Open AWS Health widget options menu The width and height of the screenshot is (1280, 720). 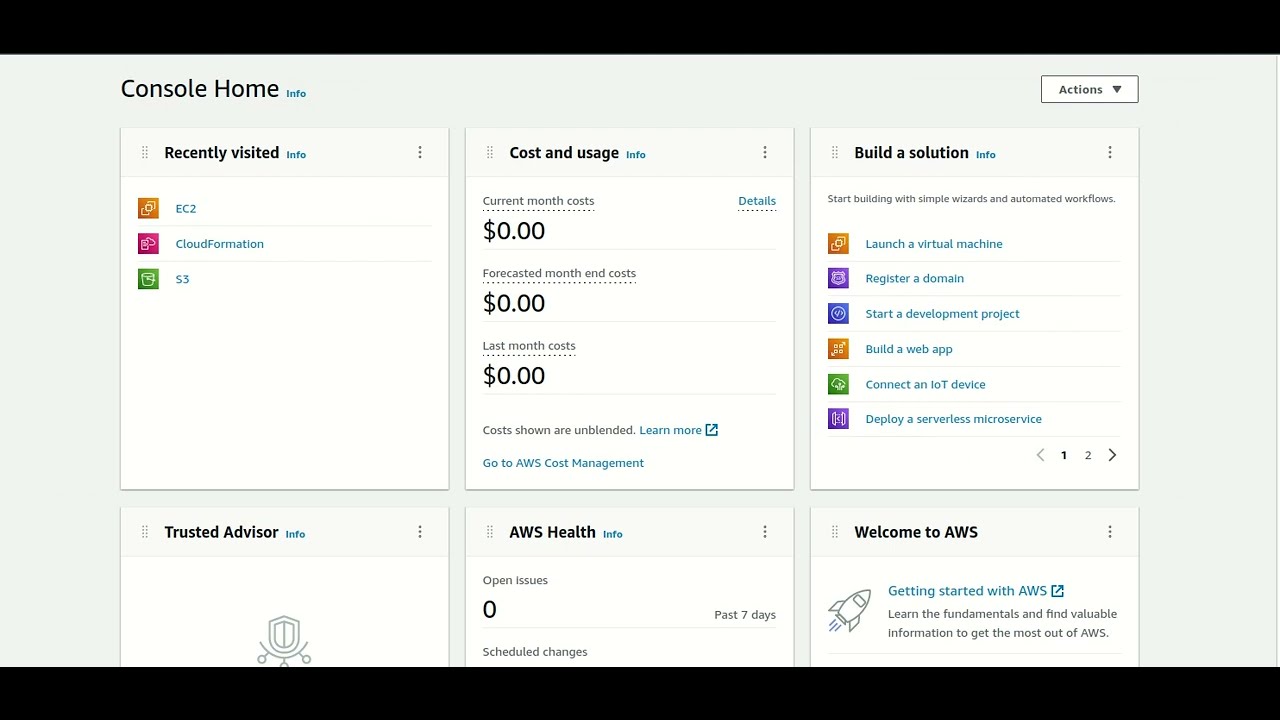coord(765,532)
